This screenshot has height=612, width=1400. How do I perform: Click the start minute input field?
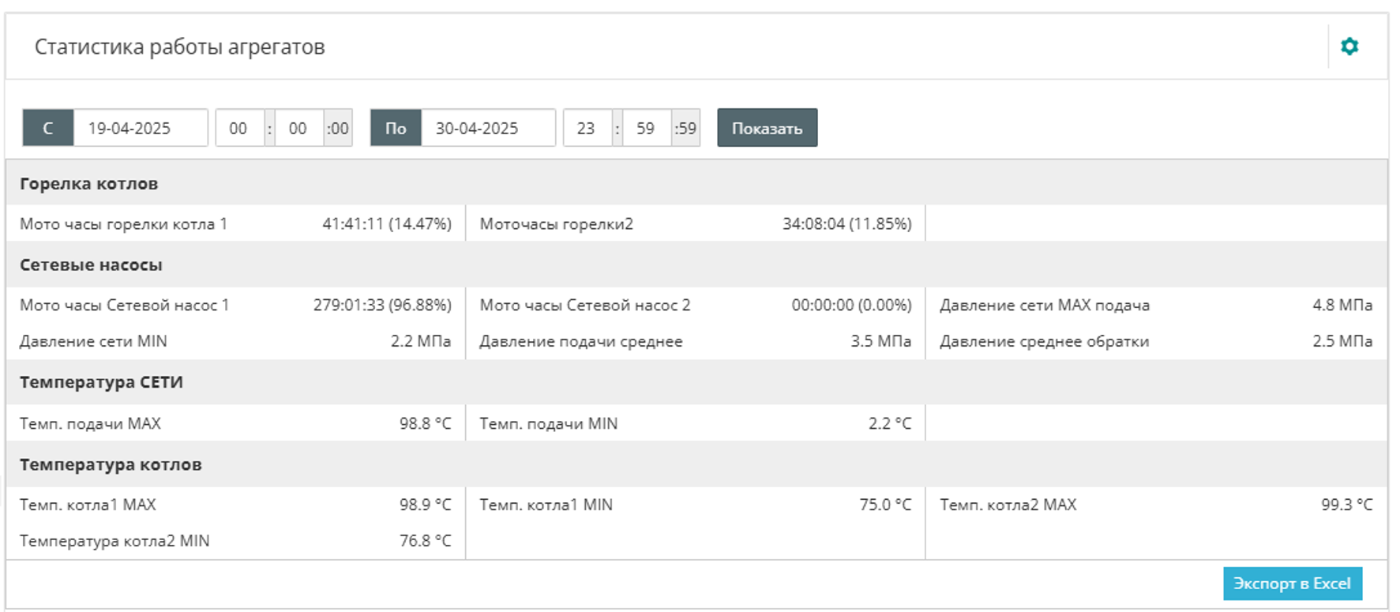pos(298,128)
